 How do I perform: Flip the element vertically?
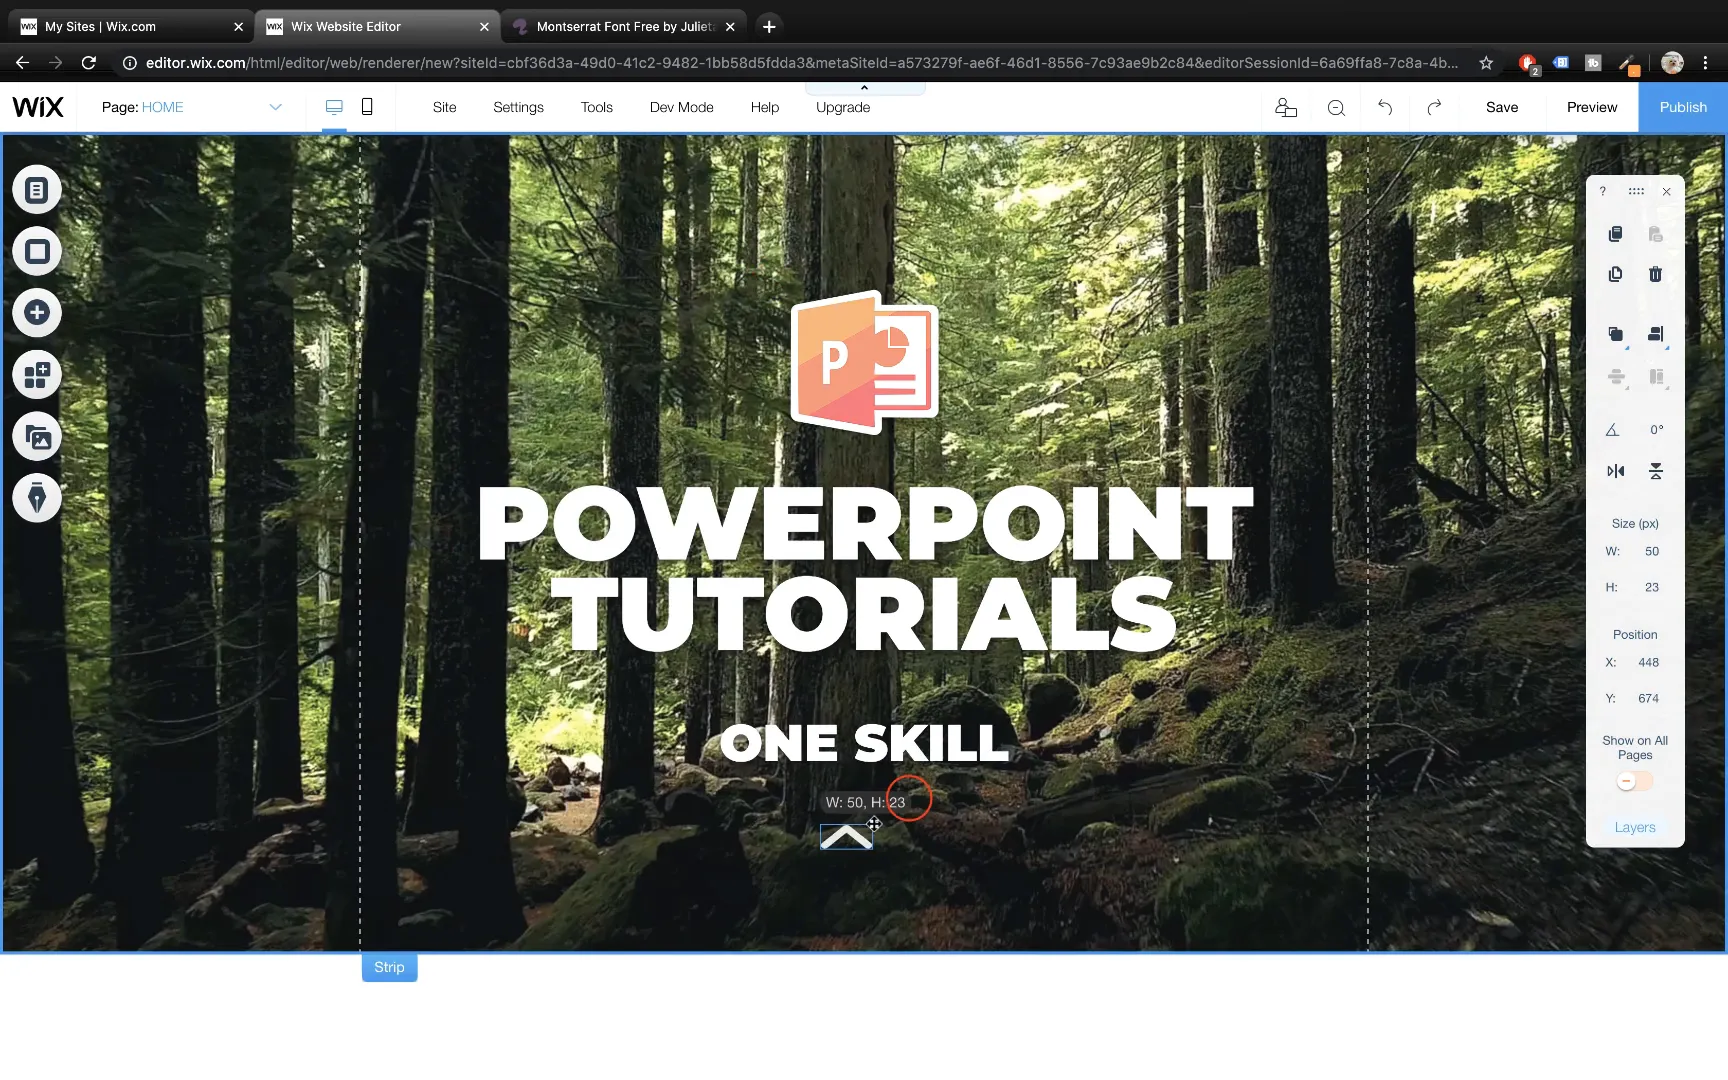[1656, 471]
